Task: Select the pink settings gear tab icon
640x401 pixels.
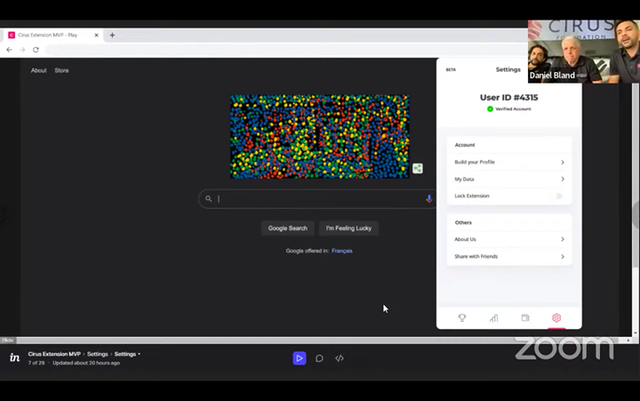Action: tap(556, 318)
